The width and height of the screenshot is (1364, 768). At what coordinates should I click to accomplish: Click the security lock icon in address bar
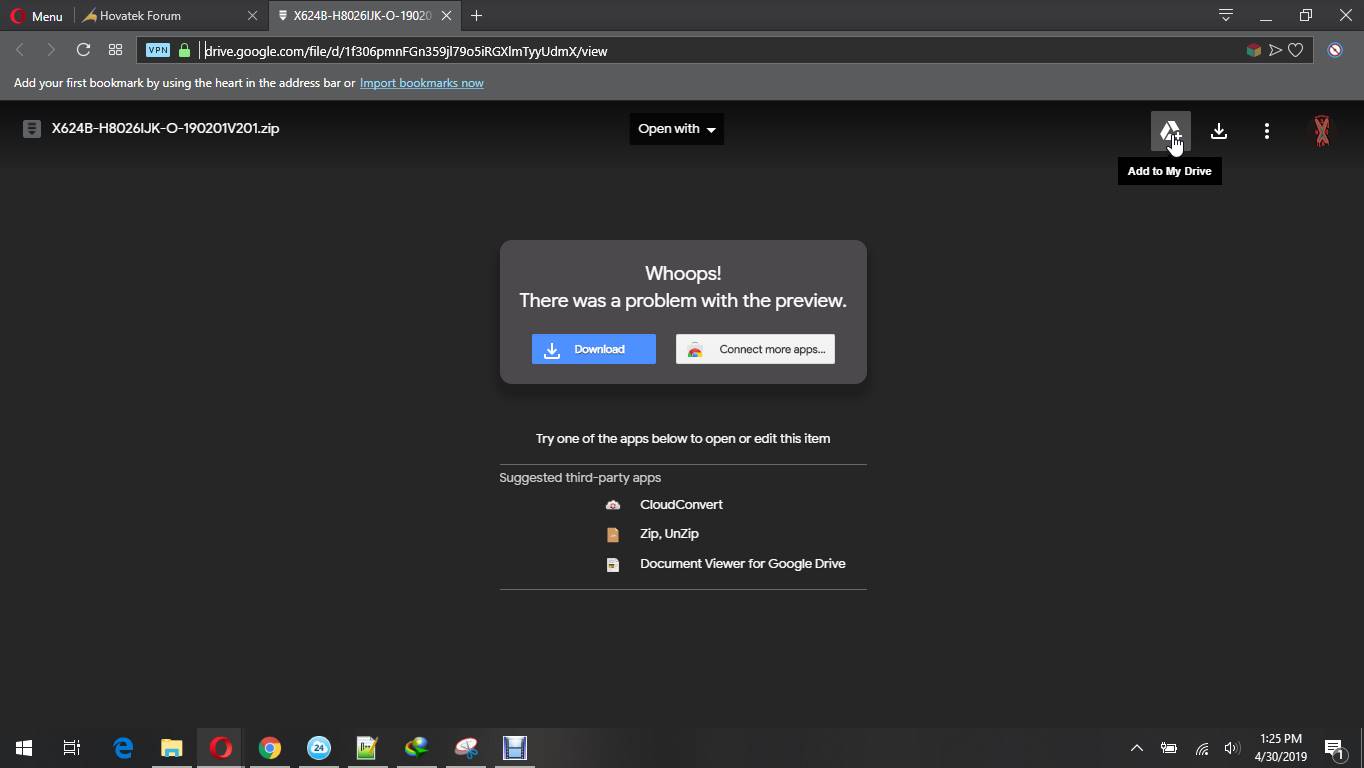point(184,50)
